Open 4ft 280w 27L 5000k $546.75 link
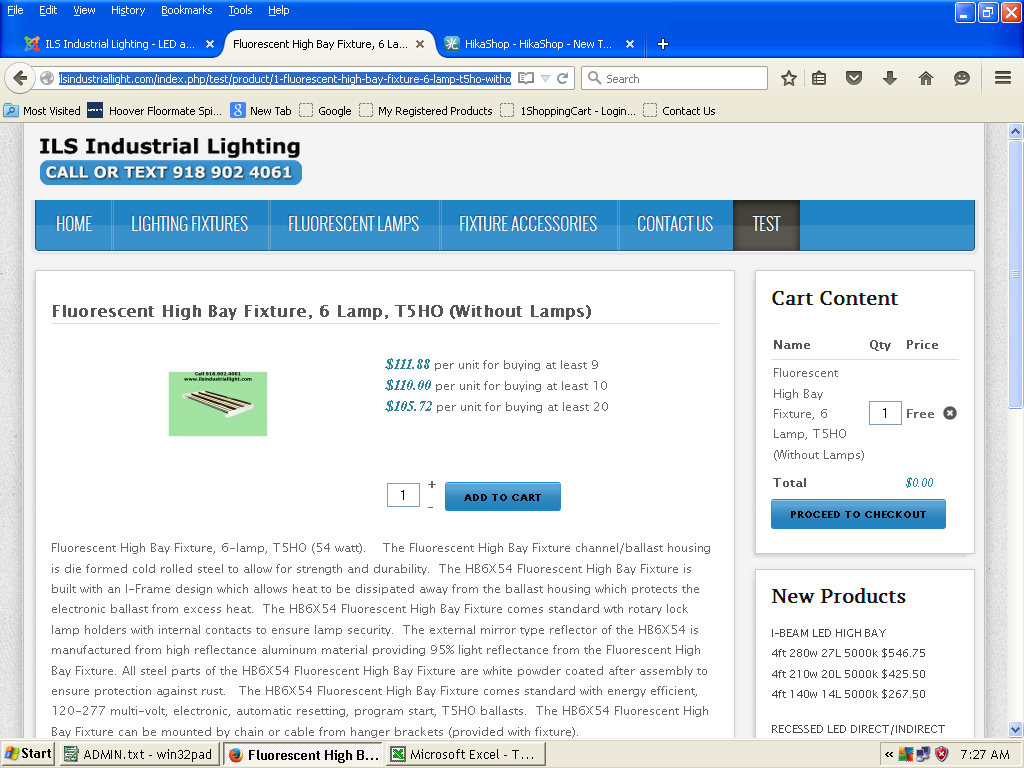Image resolution: width=1024 pixels, height=768 pixels. tap(848, 653)
